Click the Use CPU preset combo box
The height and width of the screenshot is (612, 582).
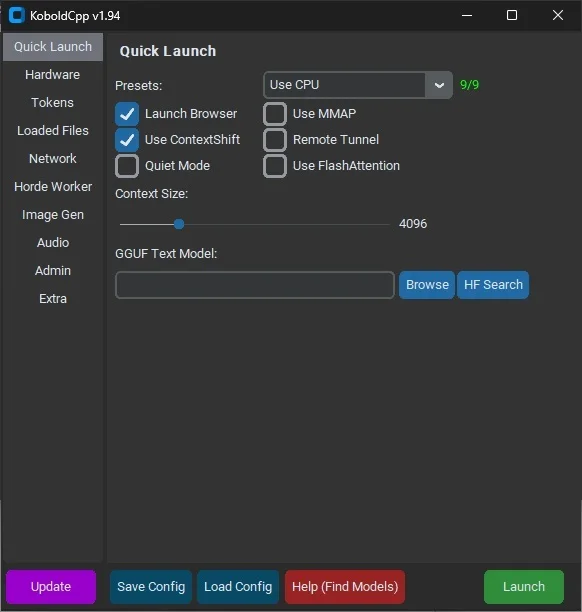click(x=358, y=85)
